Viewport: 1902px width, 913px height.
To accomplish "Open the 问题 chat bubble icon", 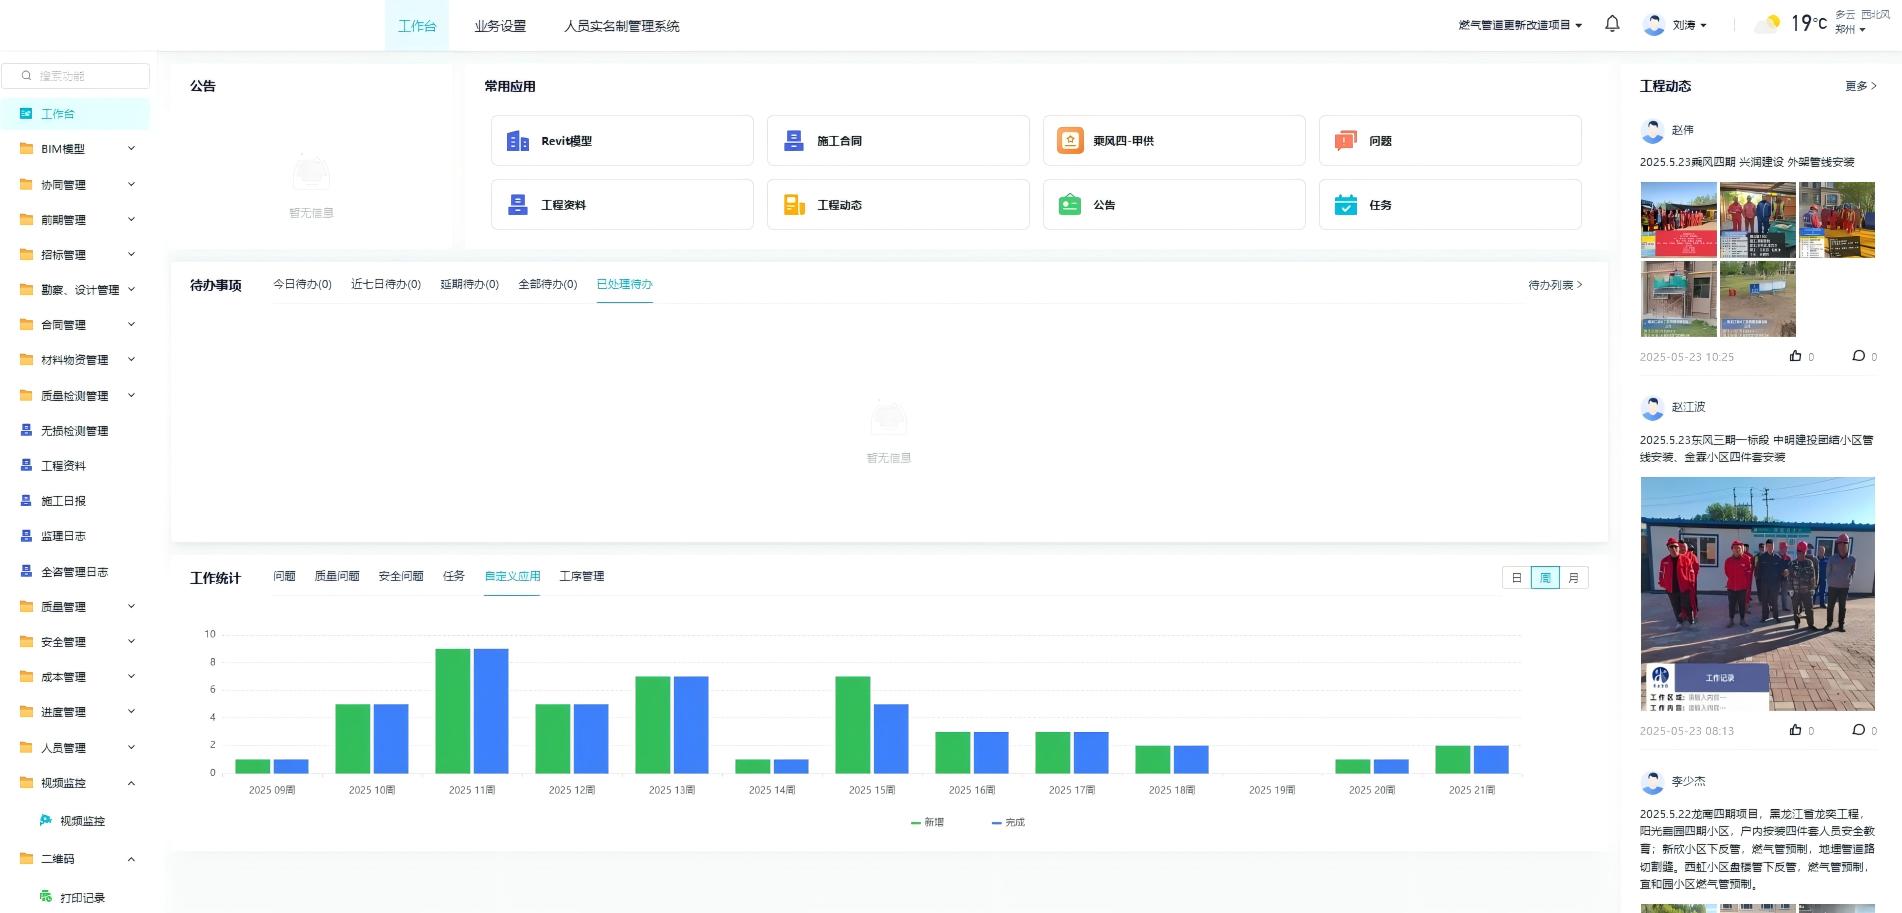I will (1346, 141).
